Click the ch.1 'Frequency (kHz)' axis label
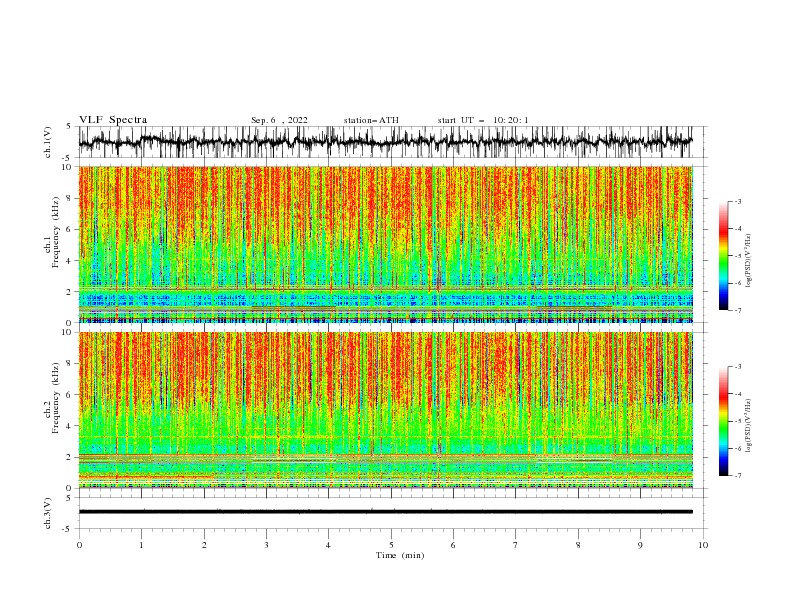 tap(55, 233)
